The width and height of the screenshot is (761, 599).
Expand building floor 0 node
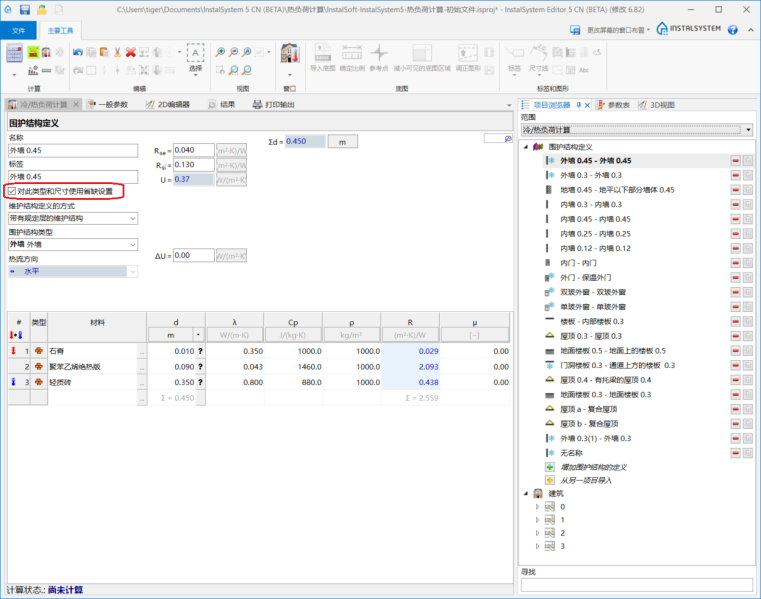pos(537,507)
